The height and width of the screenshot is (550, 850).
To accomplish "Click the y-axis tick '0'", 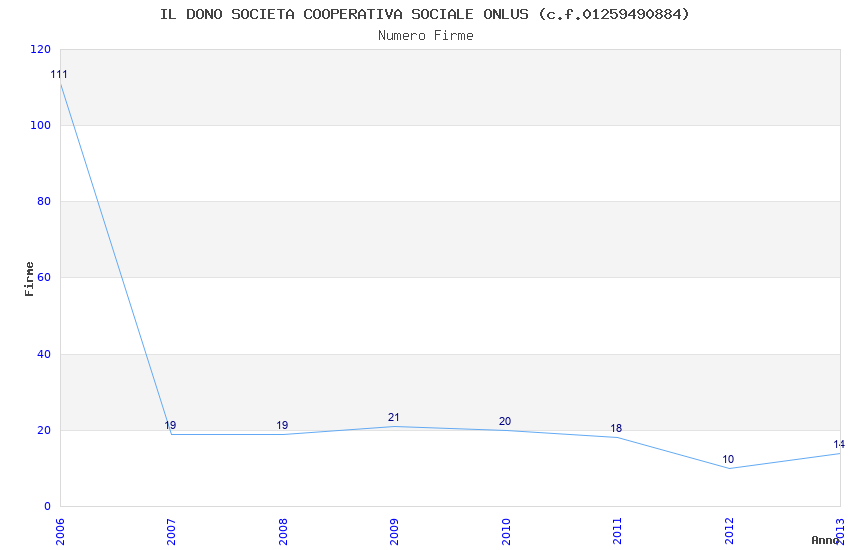I will pos(48,506).
